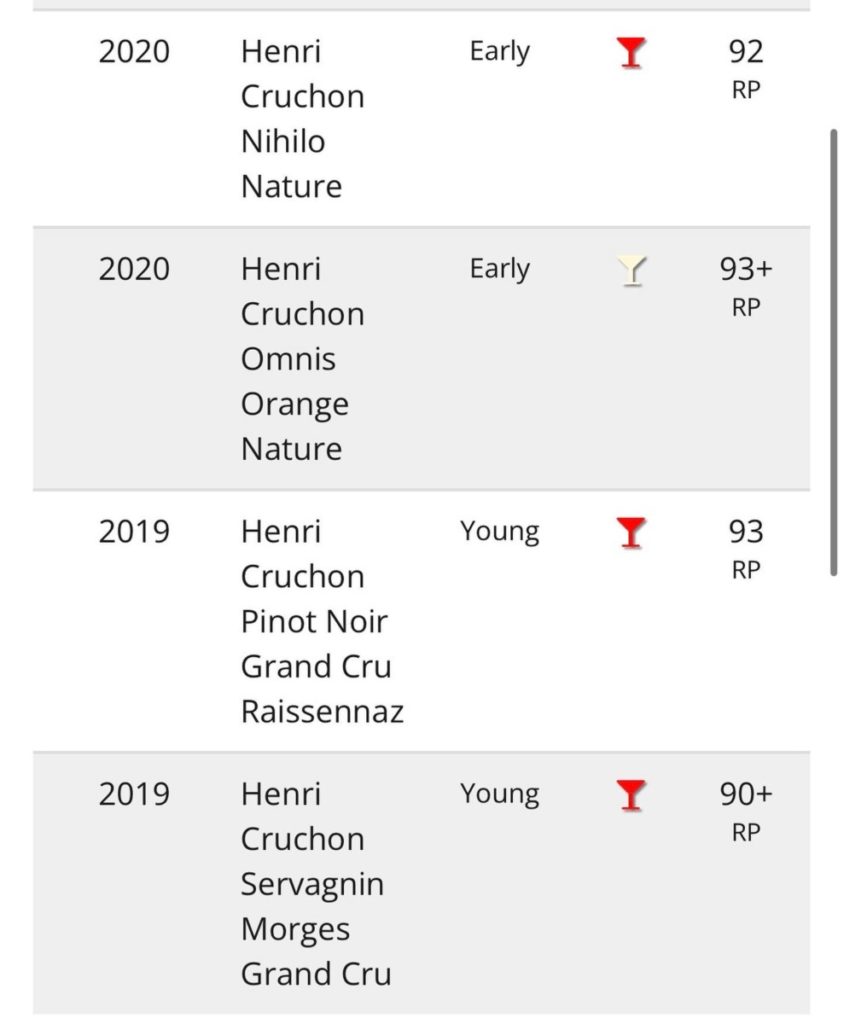Click 2020 vintage of Nihilo Nature row
Screen dimensions: 844x1024
coord(134,52)
